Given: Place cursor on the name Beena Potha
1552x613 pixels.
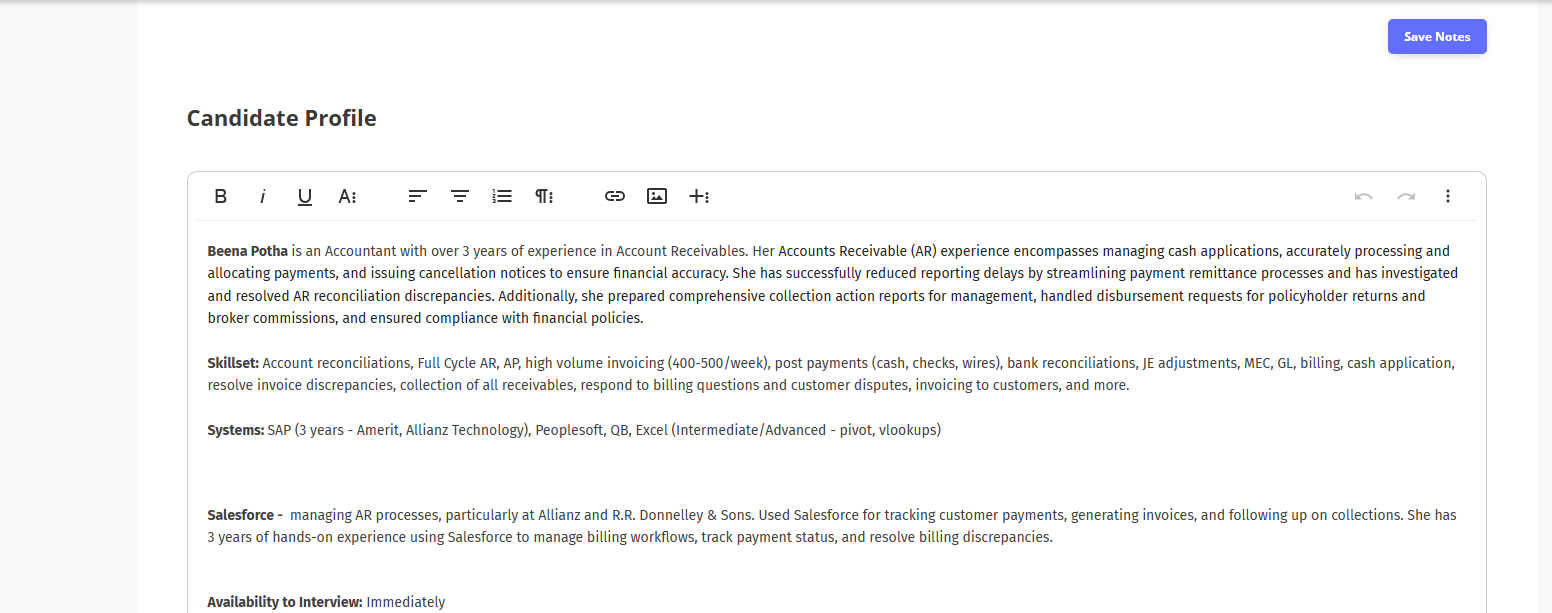Looking at the screenshot, I should (x=247, y=251).
